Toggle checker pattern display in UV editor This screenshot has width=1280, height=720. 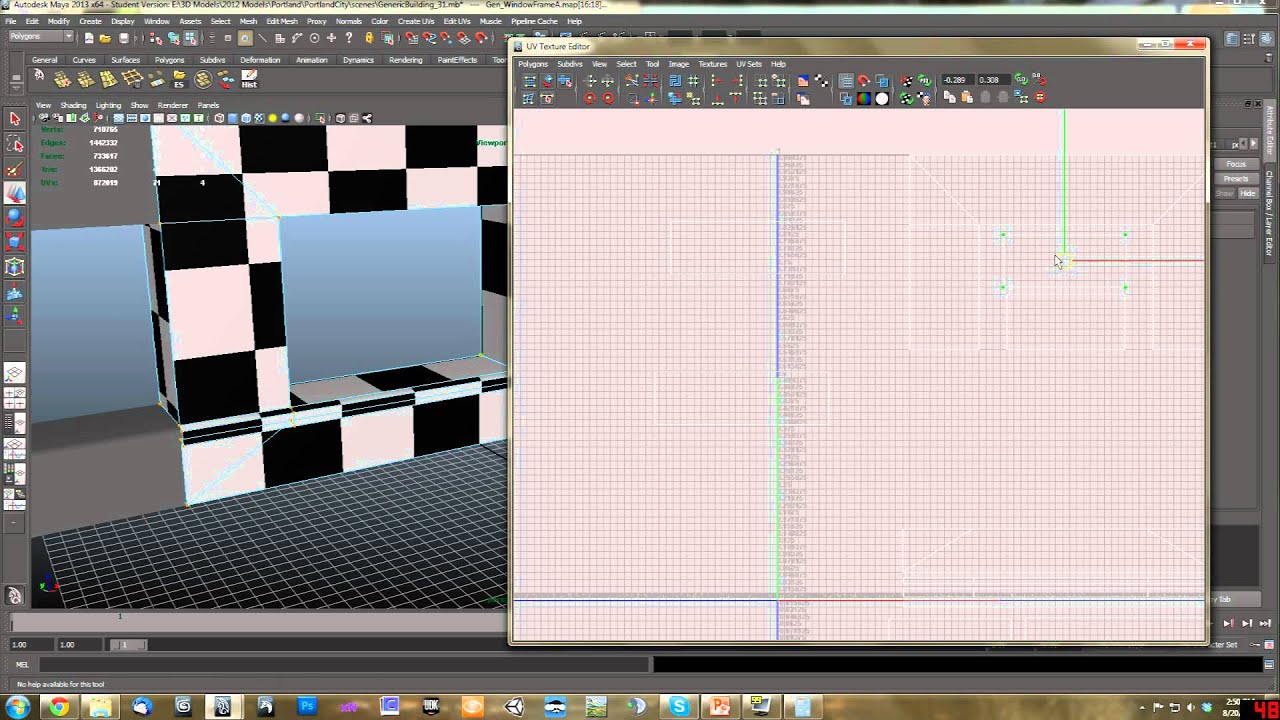pos(821,81)
